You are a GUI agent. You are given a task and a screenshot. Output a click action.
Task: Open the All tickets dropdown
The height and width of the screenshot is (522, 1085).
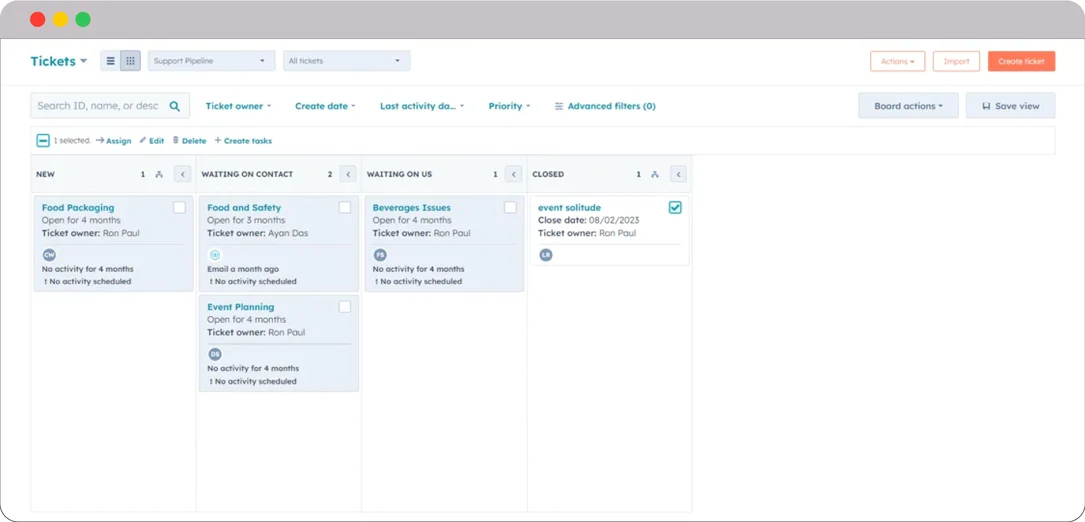(x=346, y=61)
